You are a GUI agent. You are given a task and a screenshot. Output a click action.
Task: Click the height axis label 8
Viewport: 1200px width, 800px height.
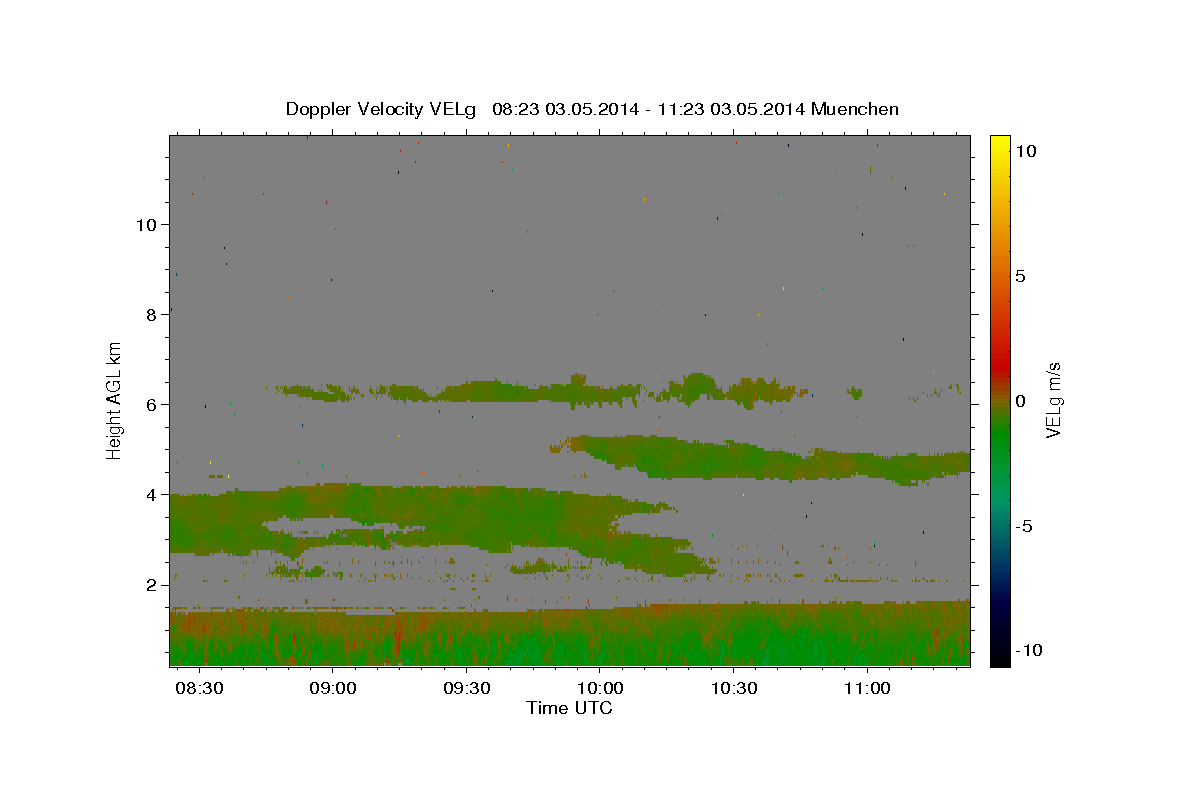pyautogui.click(x=152, y=314)
